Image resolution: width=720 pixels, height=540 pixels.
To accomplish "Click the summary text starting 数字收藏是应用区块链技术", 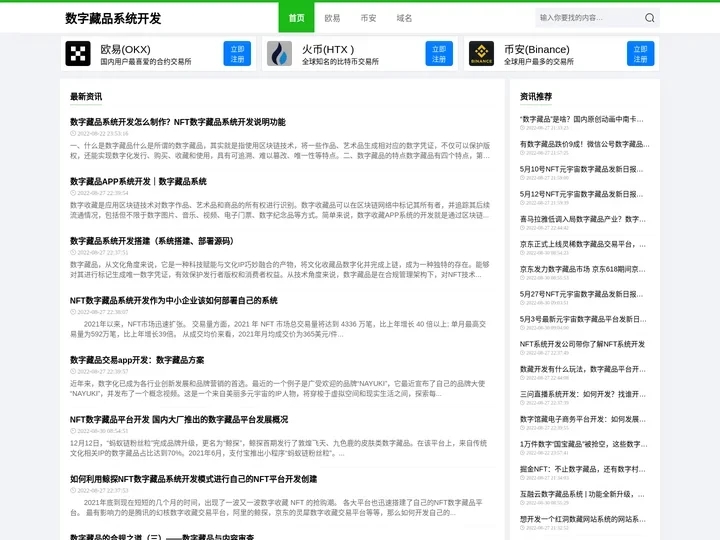I will (280, 210).
